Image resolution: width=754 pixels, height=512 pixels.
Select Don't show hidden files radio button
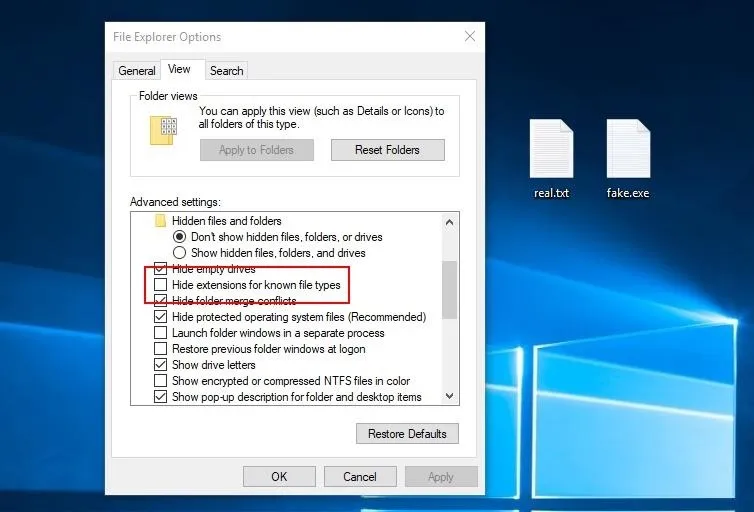[x=179, y=237]
